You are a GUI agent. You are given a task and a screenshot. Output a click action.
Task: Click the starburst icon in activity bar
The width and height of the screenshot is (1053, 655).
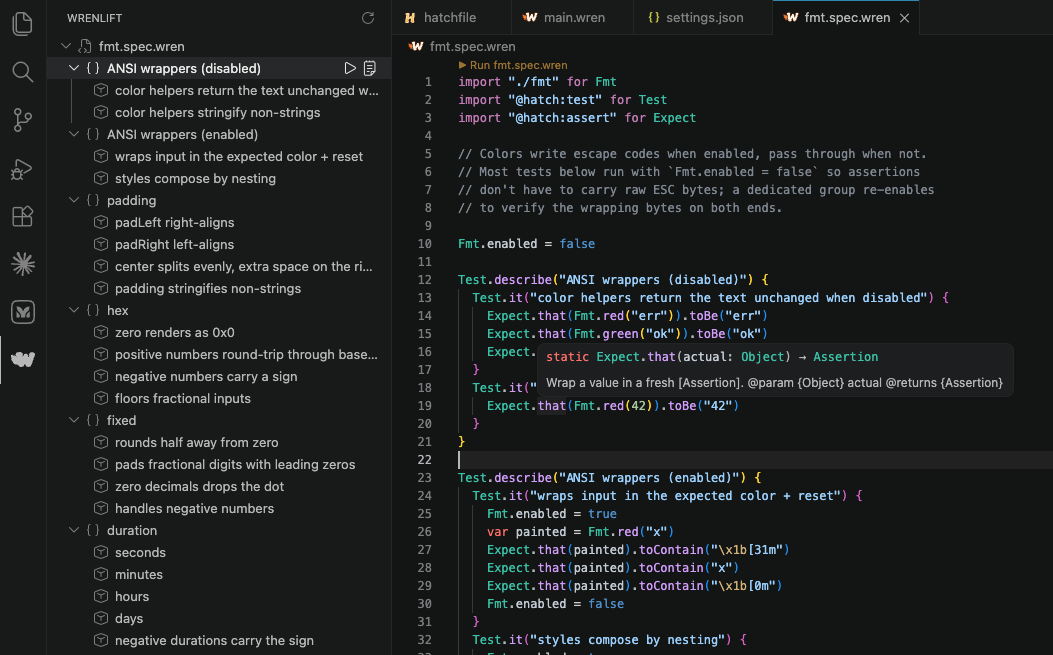(x=23, y=264)
